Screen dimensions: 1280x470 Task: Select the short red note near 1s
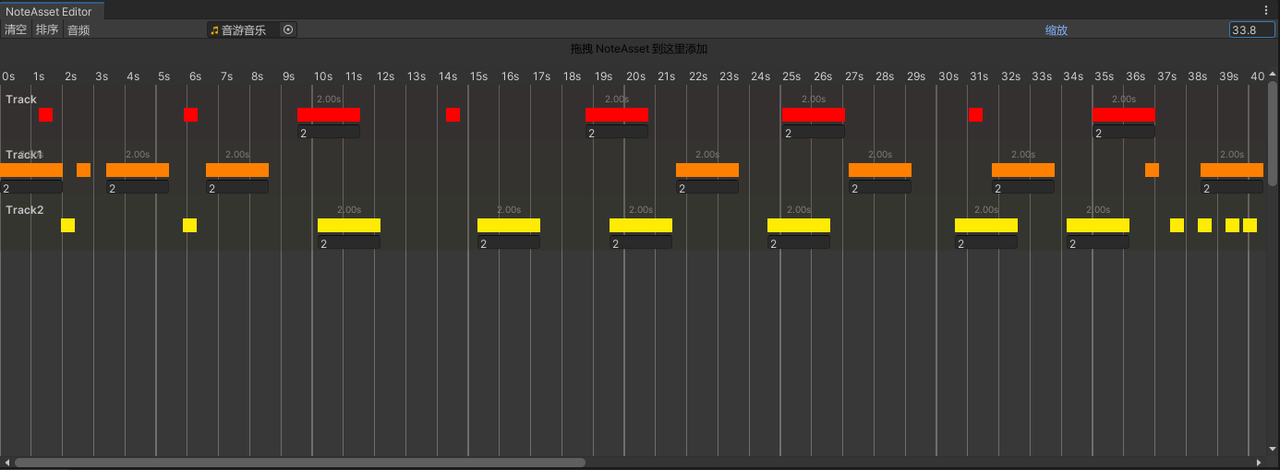pos(46,115)
